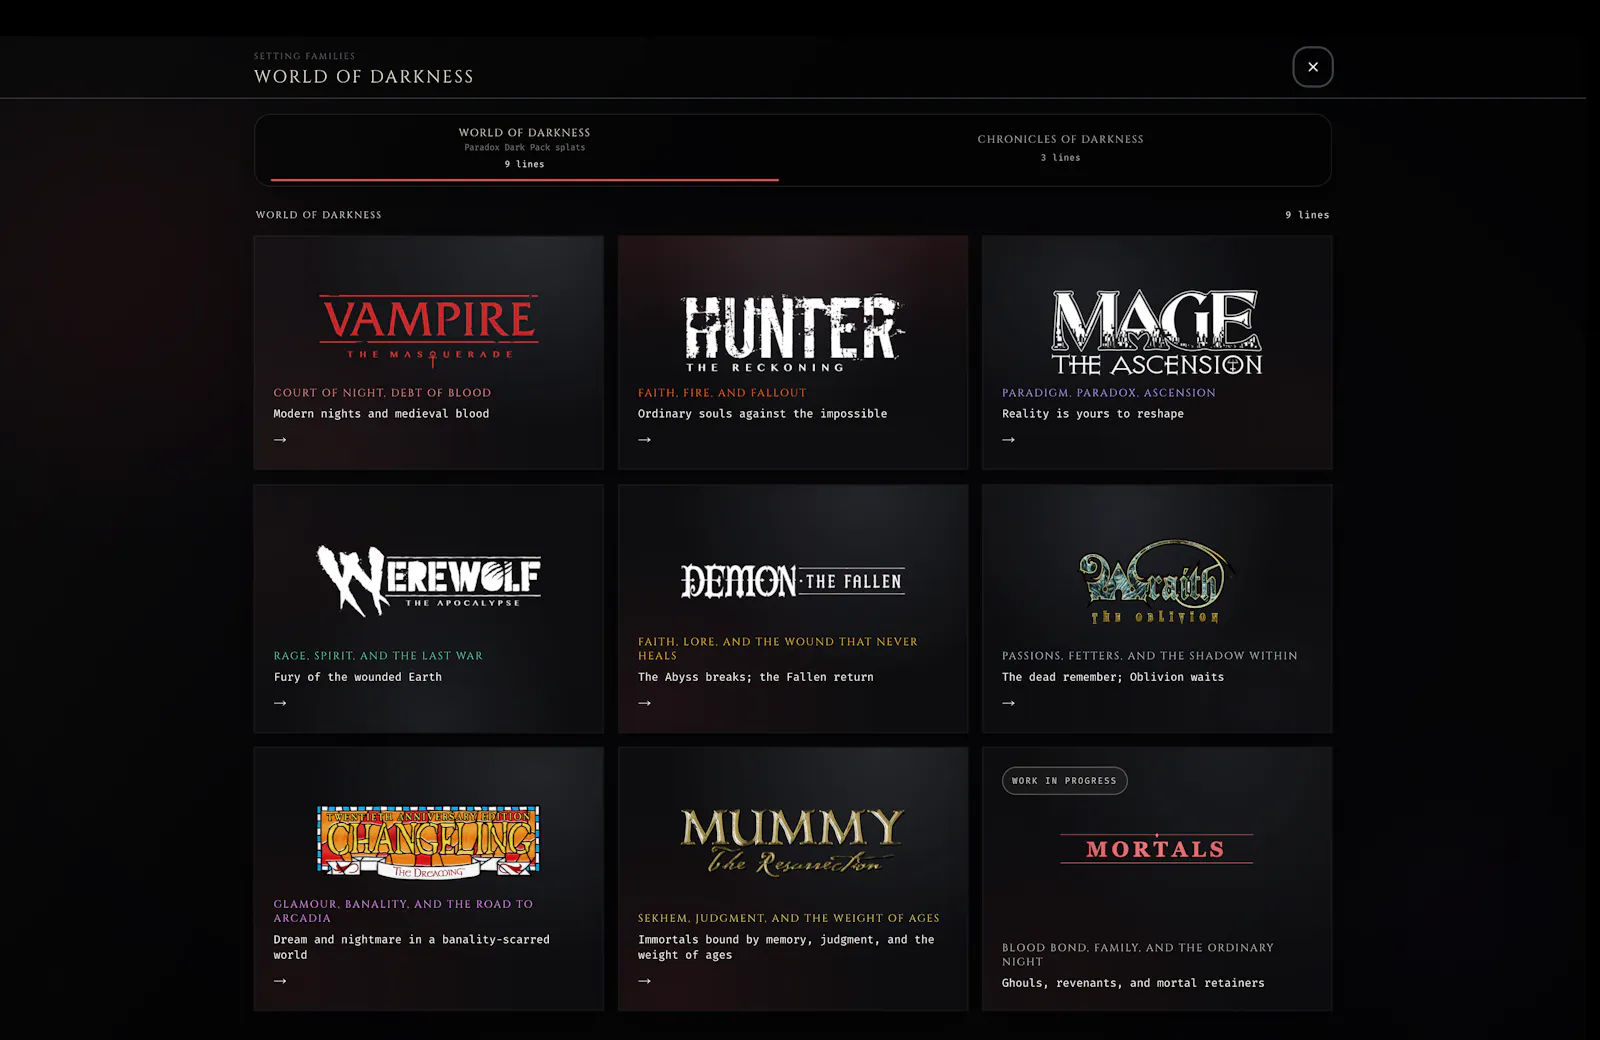
Task: Click 'Paradox Dark Pack splats' subtitle
Action: tap(525, 148)
